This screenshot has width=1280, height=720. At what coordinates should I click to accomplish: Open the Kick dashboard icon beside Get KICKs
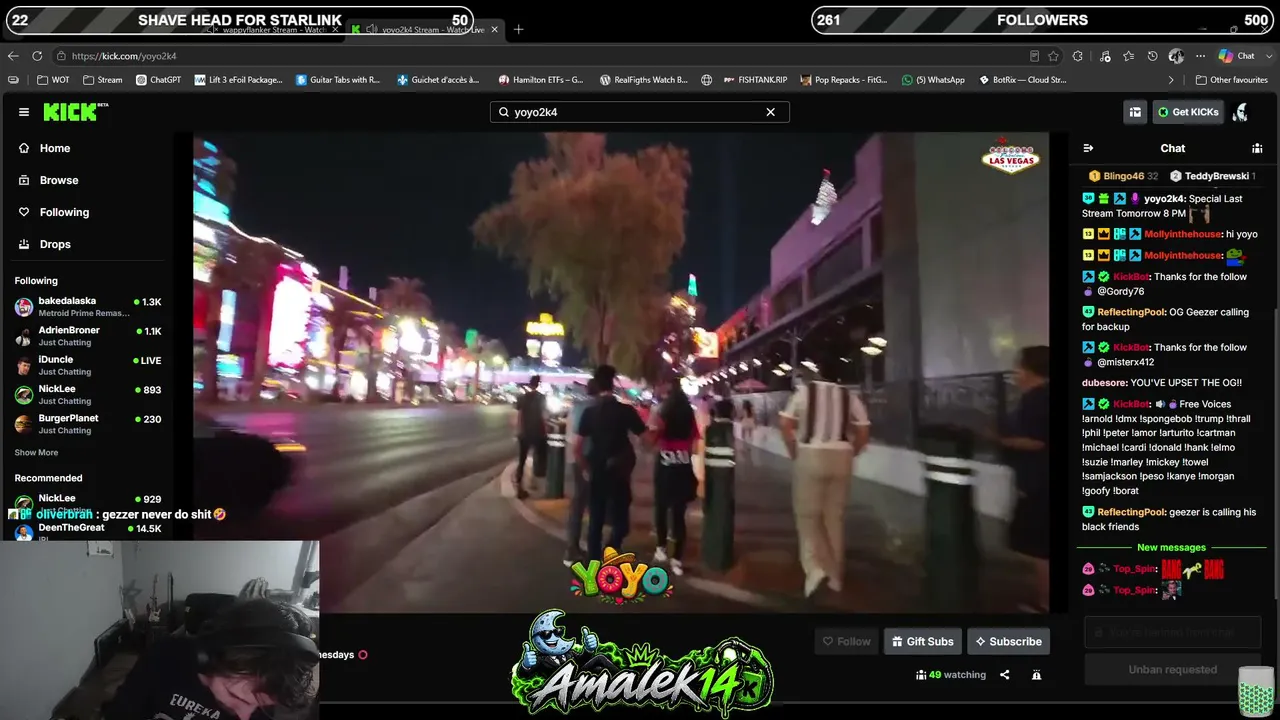click(x=1135, y=112)
